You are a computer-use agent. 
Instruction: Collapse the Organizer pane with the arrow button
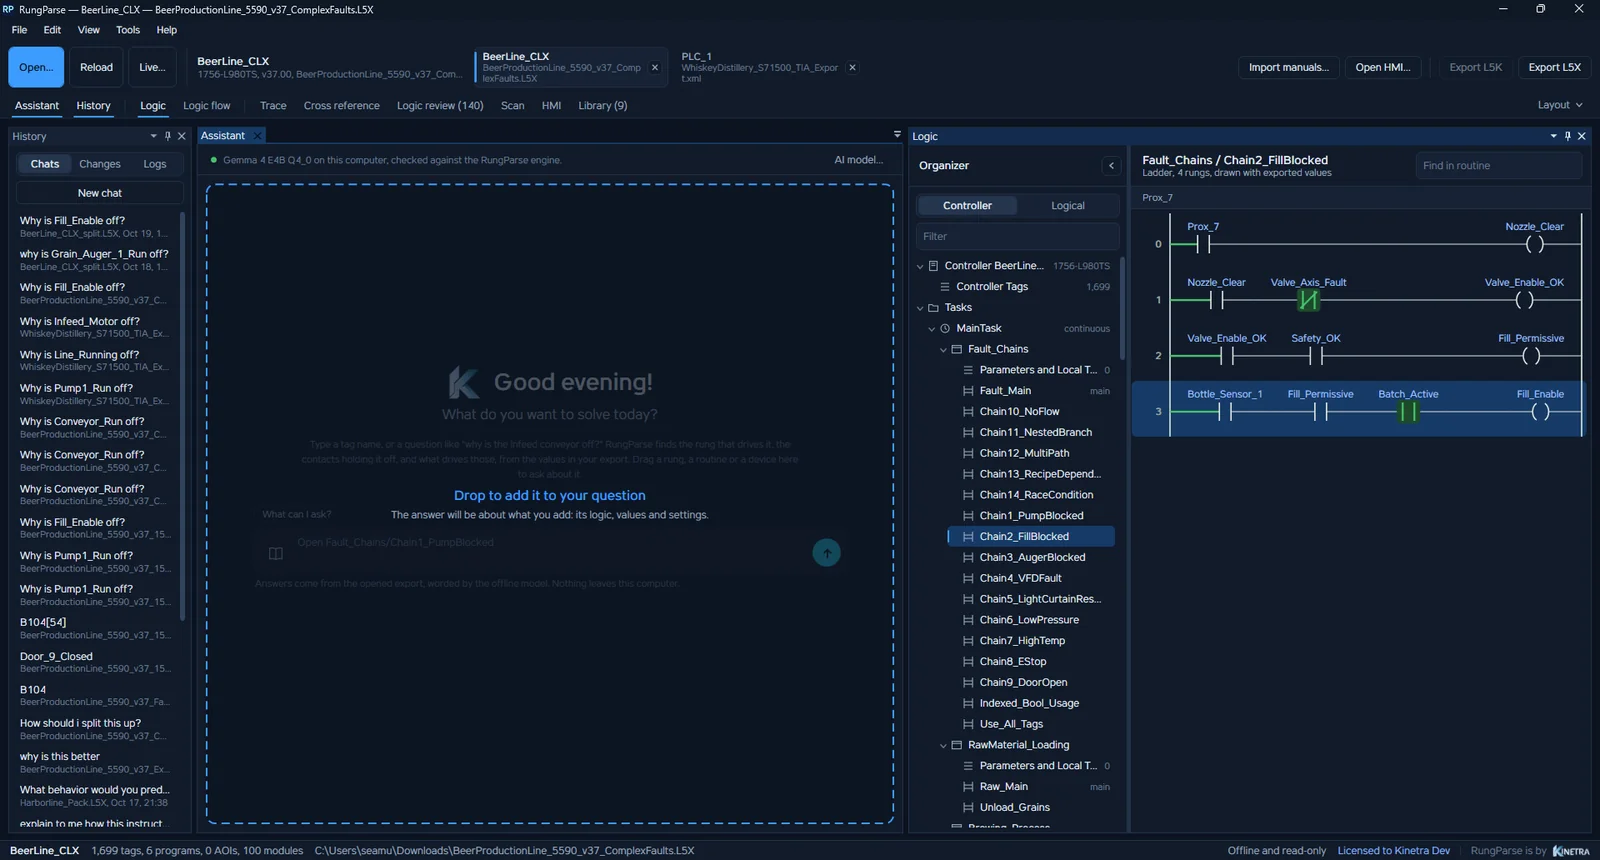click(1111, 166)
